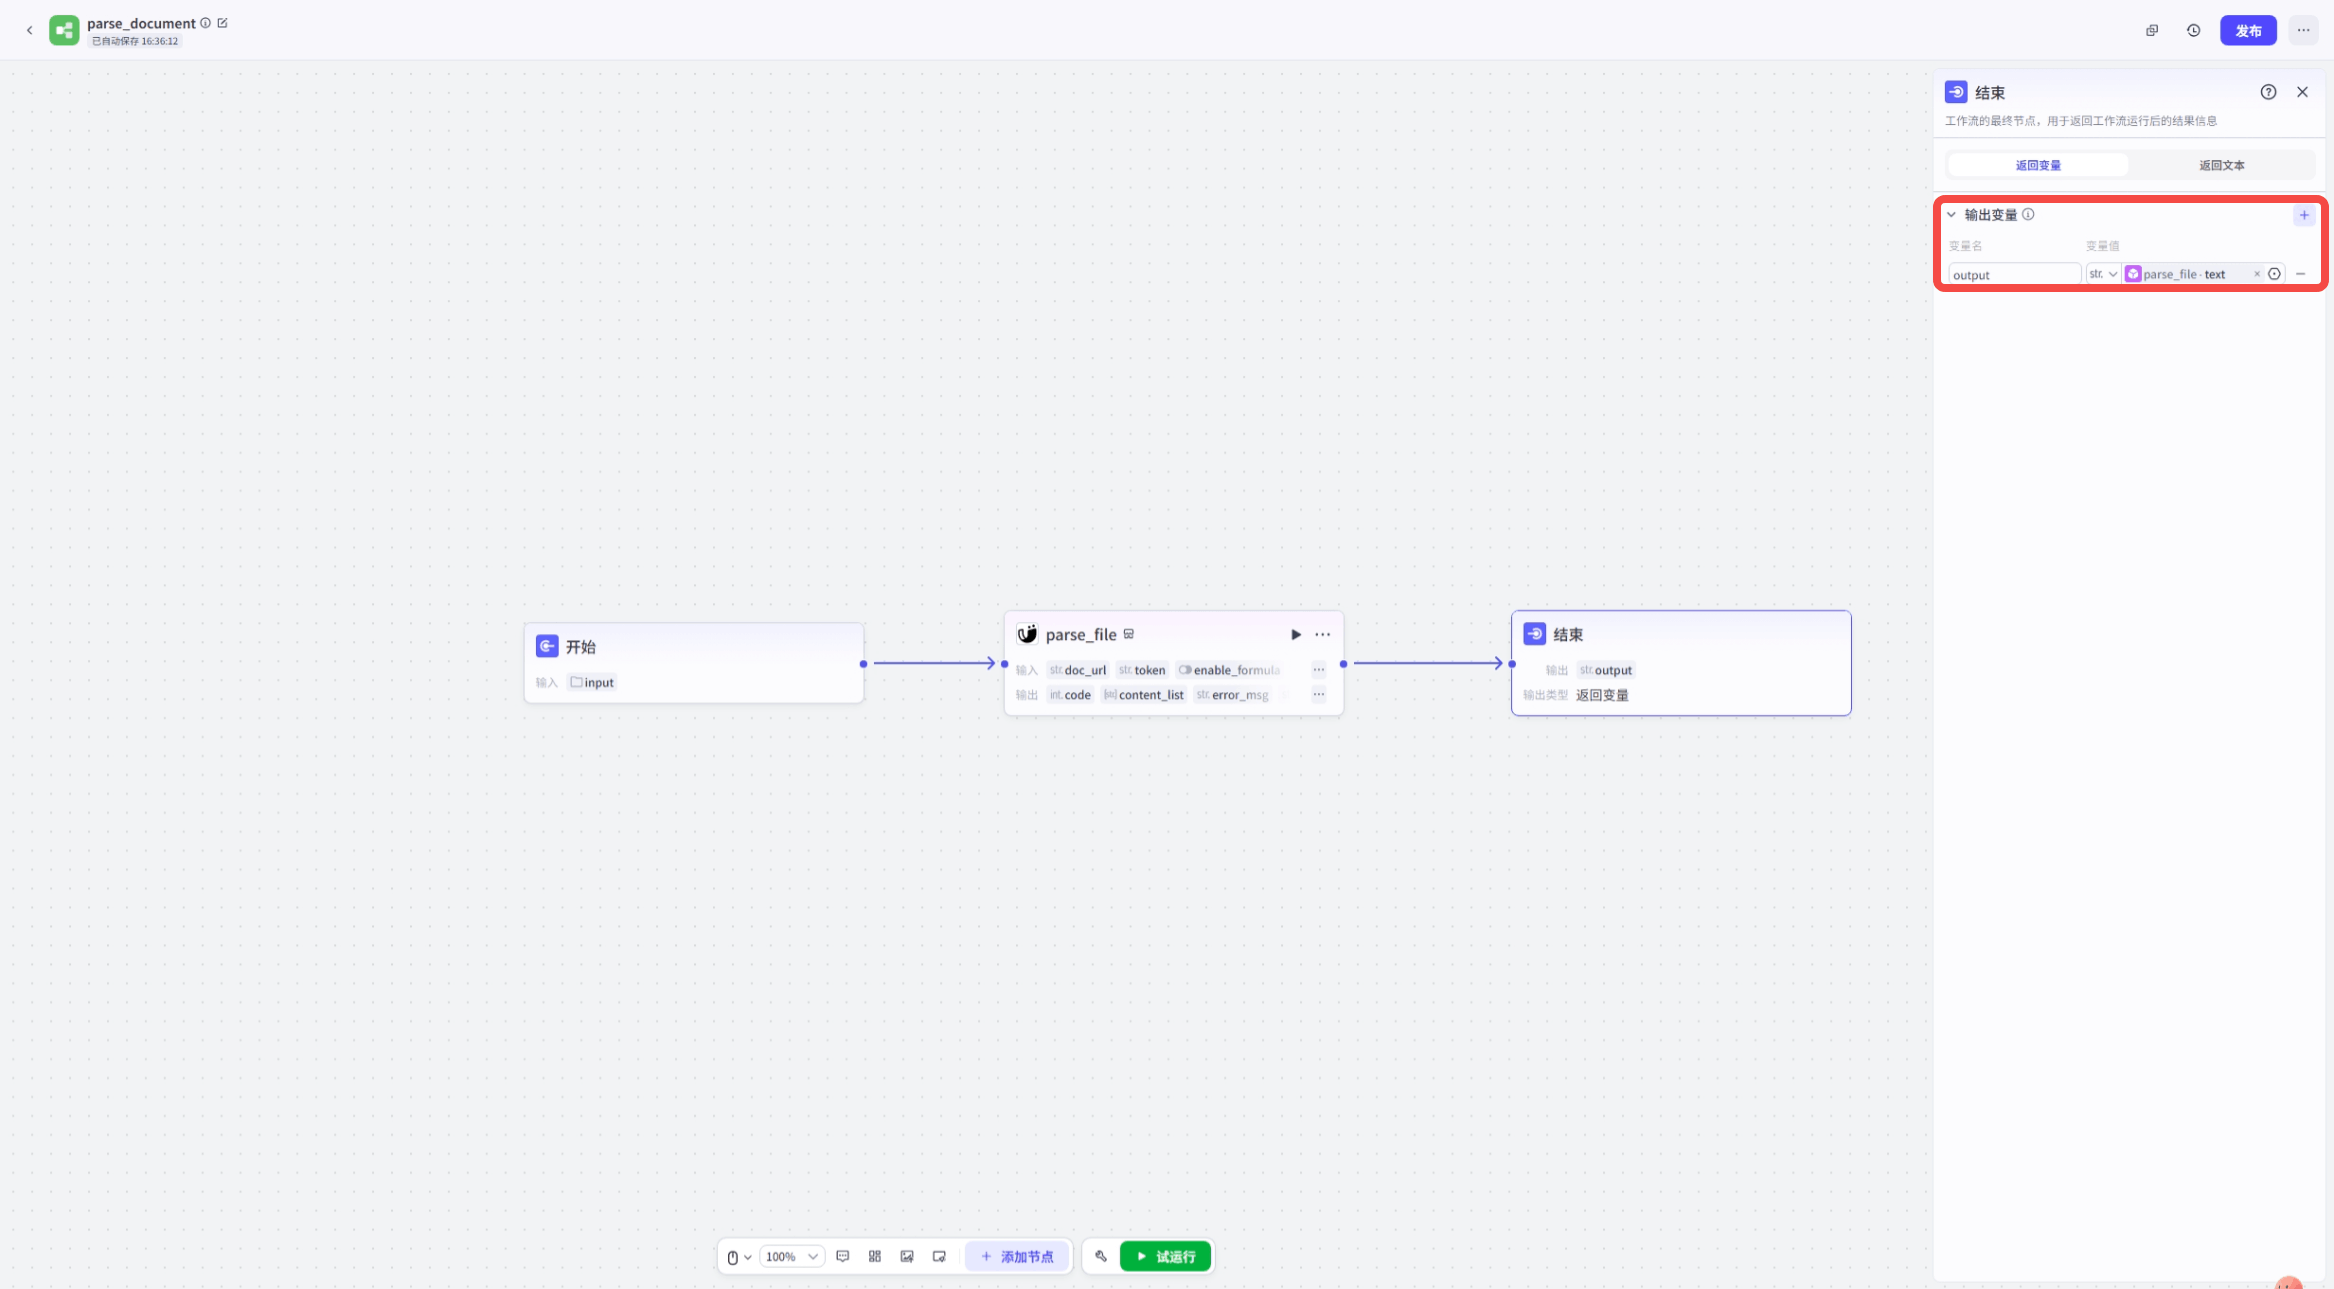
Task: Click the wrench debug icon
Action: point(1101,1256)
